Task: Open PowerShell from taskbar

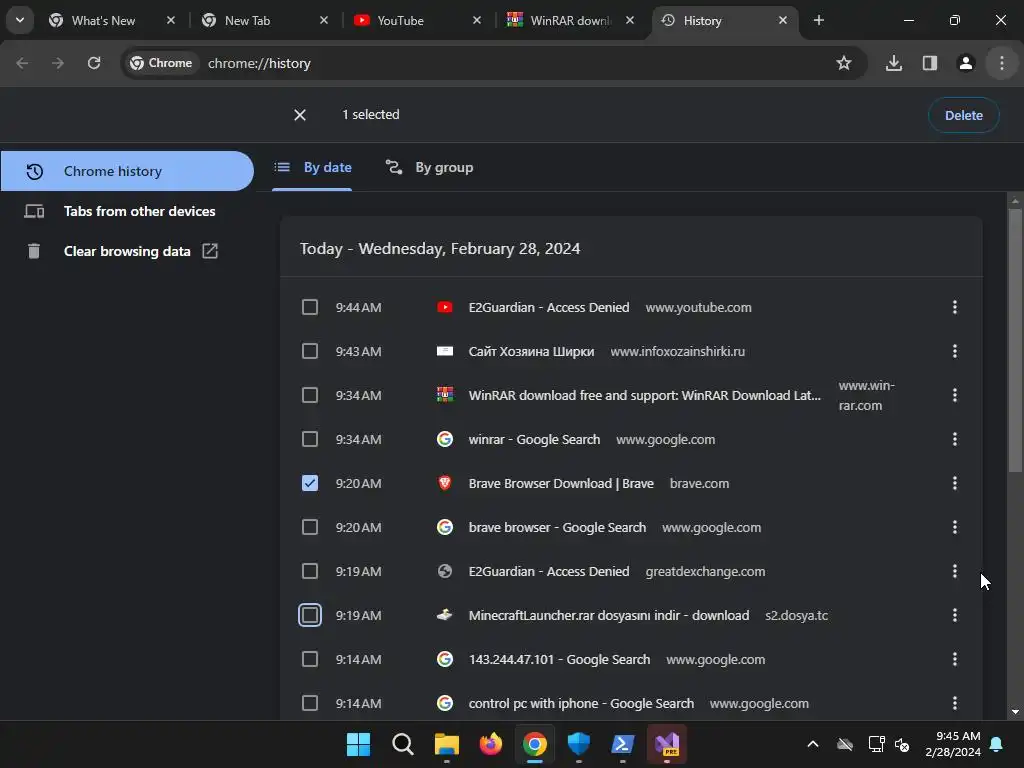Action: click(x=622, y=744)
